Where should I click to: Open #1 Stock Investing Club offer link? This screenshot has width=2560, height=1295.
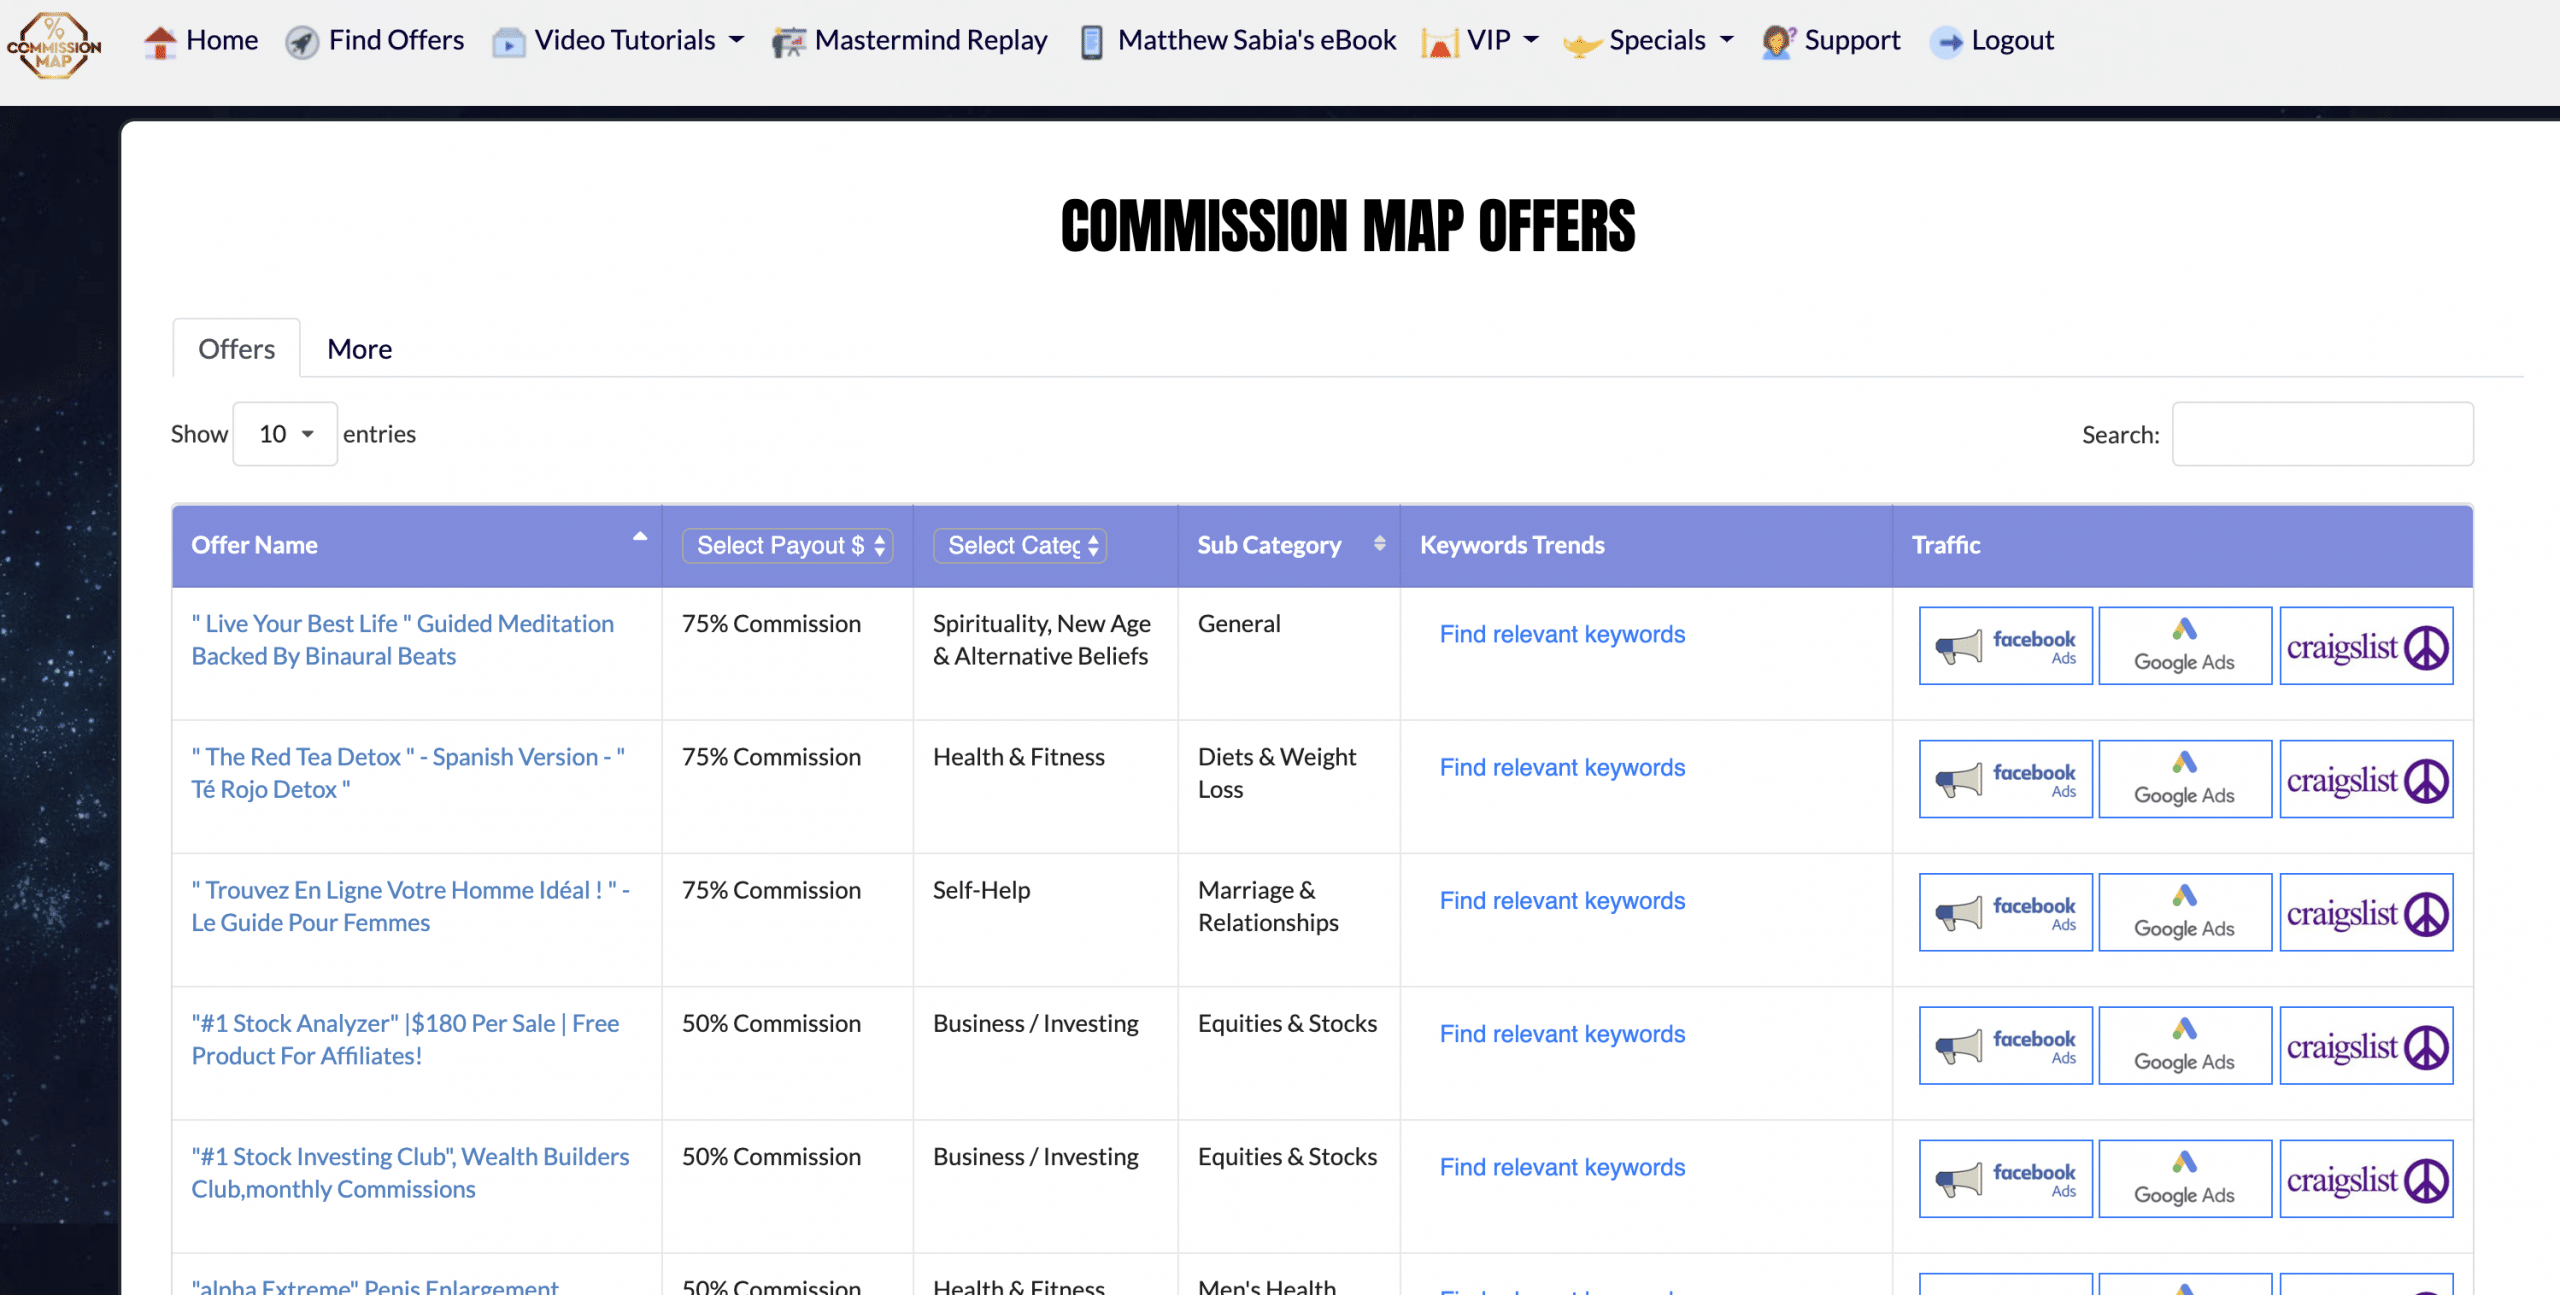click(x=410, y=1172)
